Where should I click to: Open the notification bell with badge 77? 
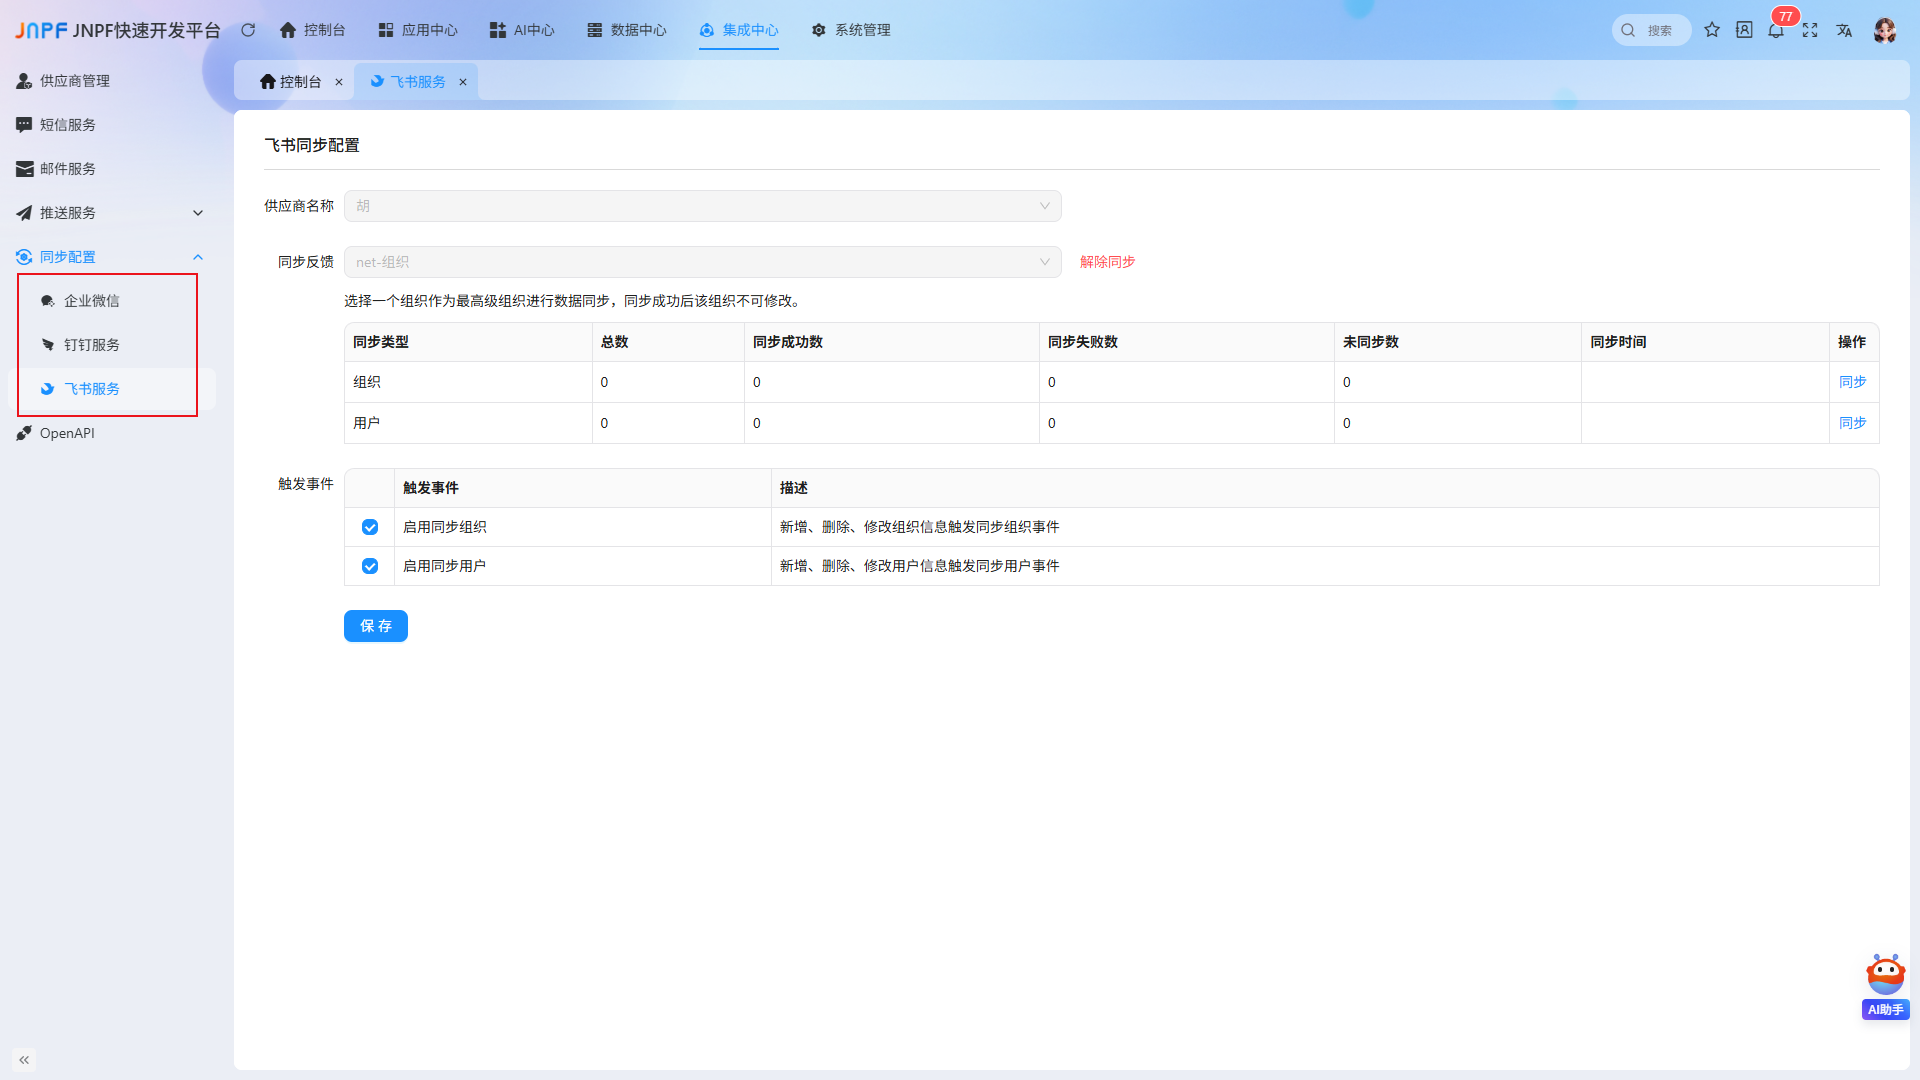(1776, 30)
